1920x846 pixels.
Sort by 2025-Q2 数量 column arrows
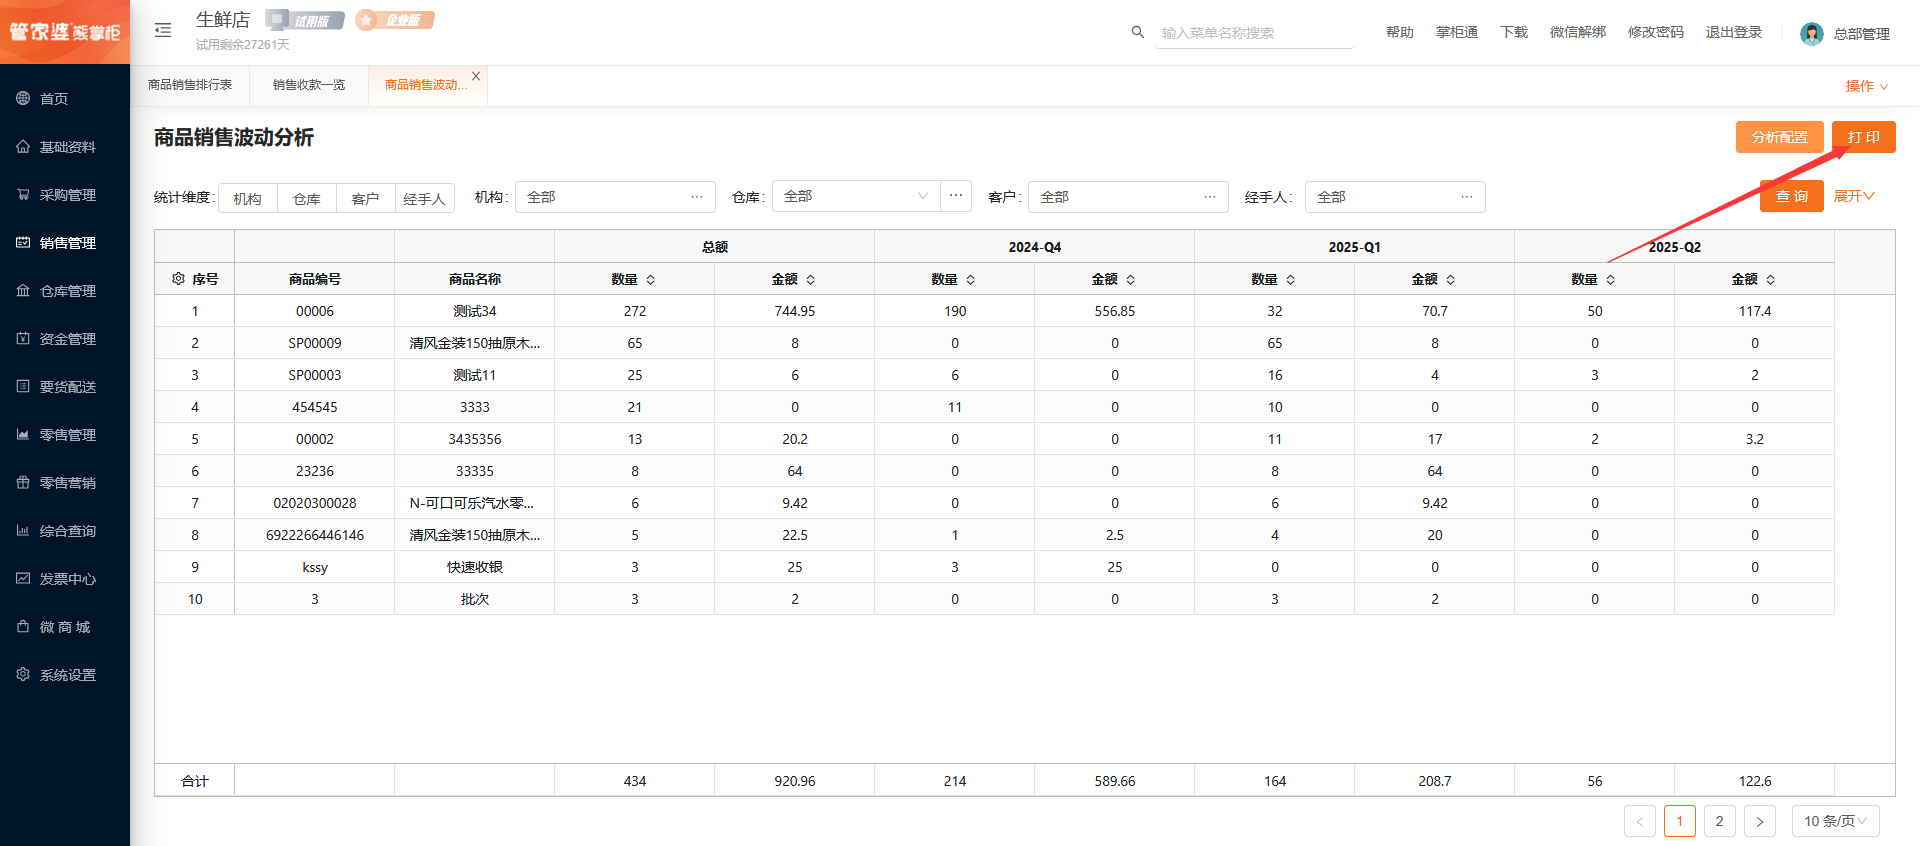1610,280
